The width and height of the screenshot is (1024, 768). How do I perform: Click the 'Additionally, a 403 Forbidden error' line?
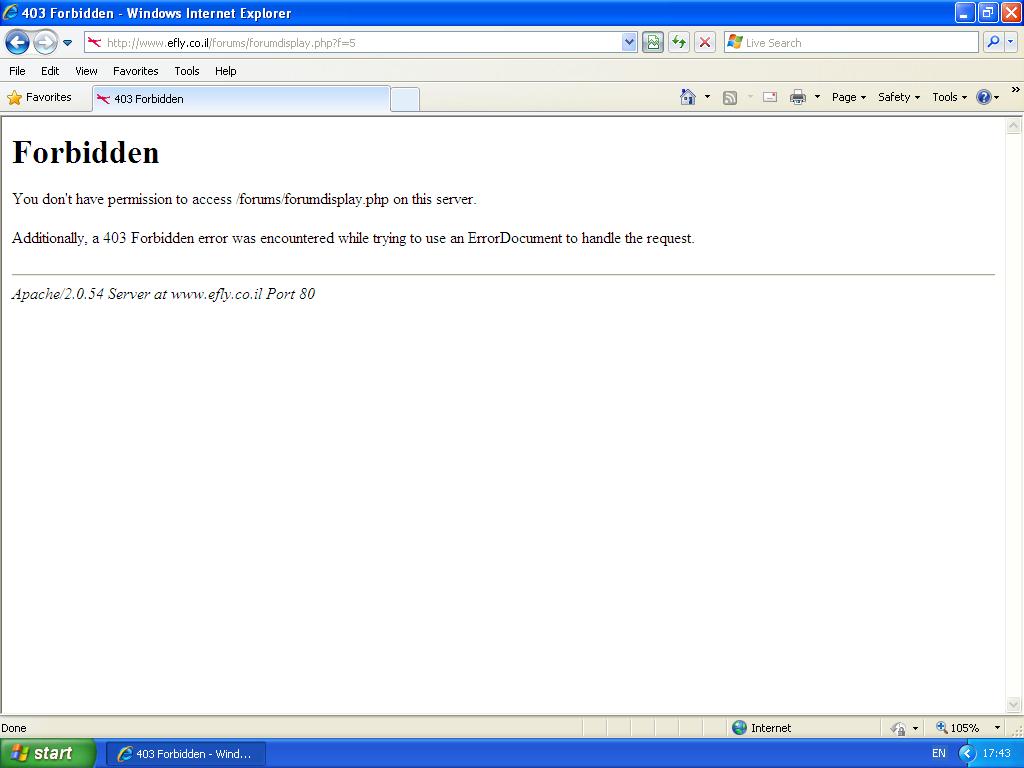353,238
